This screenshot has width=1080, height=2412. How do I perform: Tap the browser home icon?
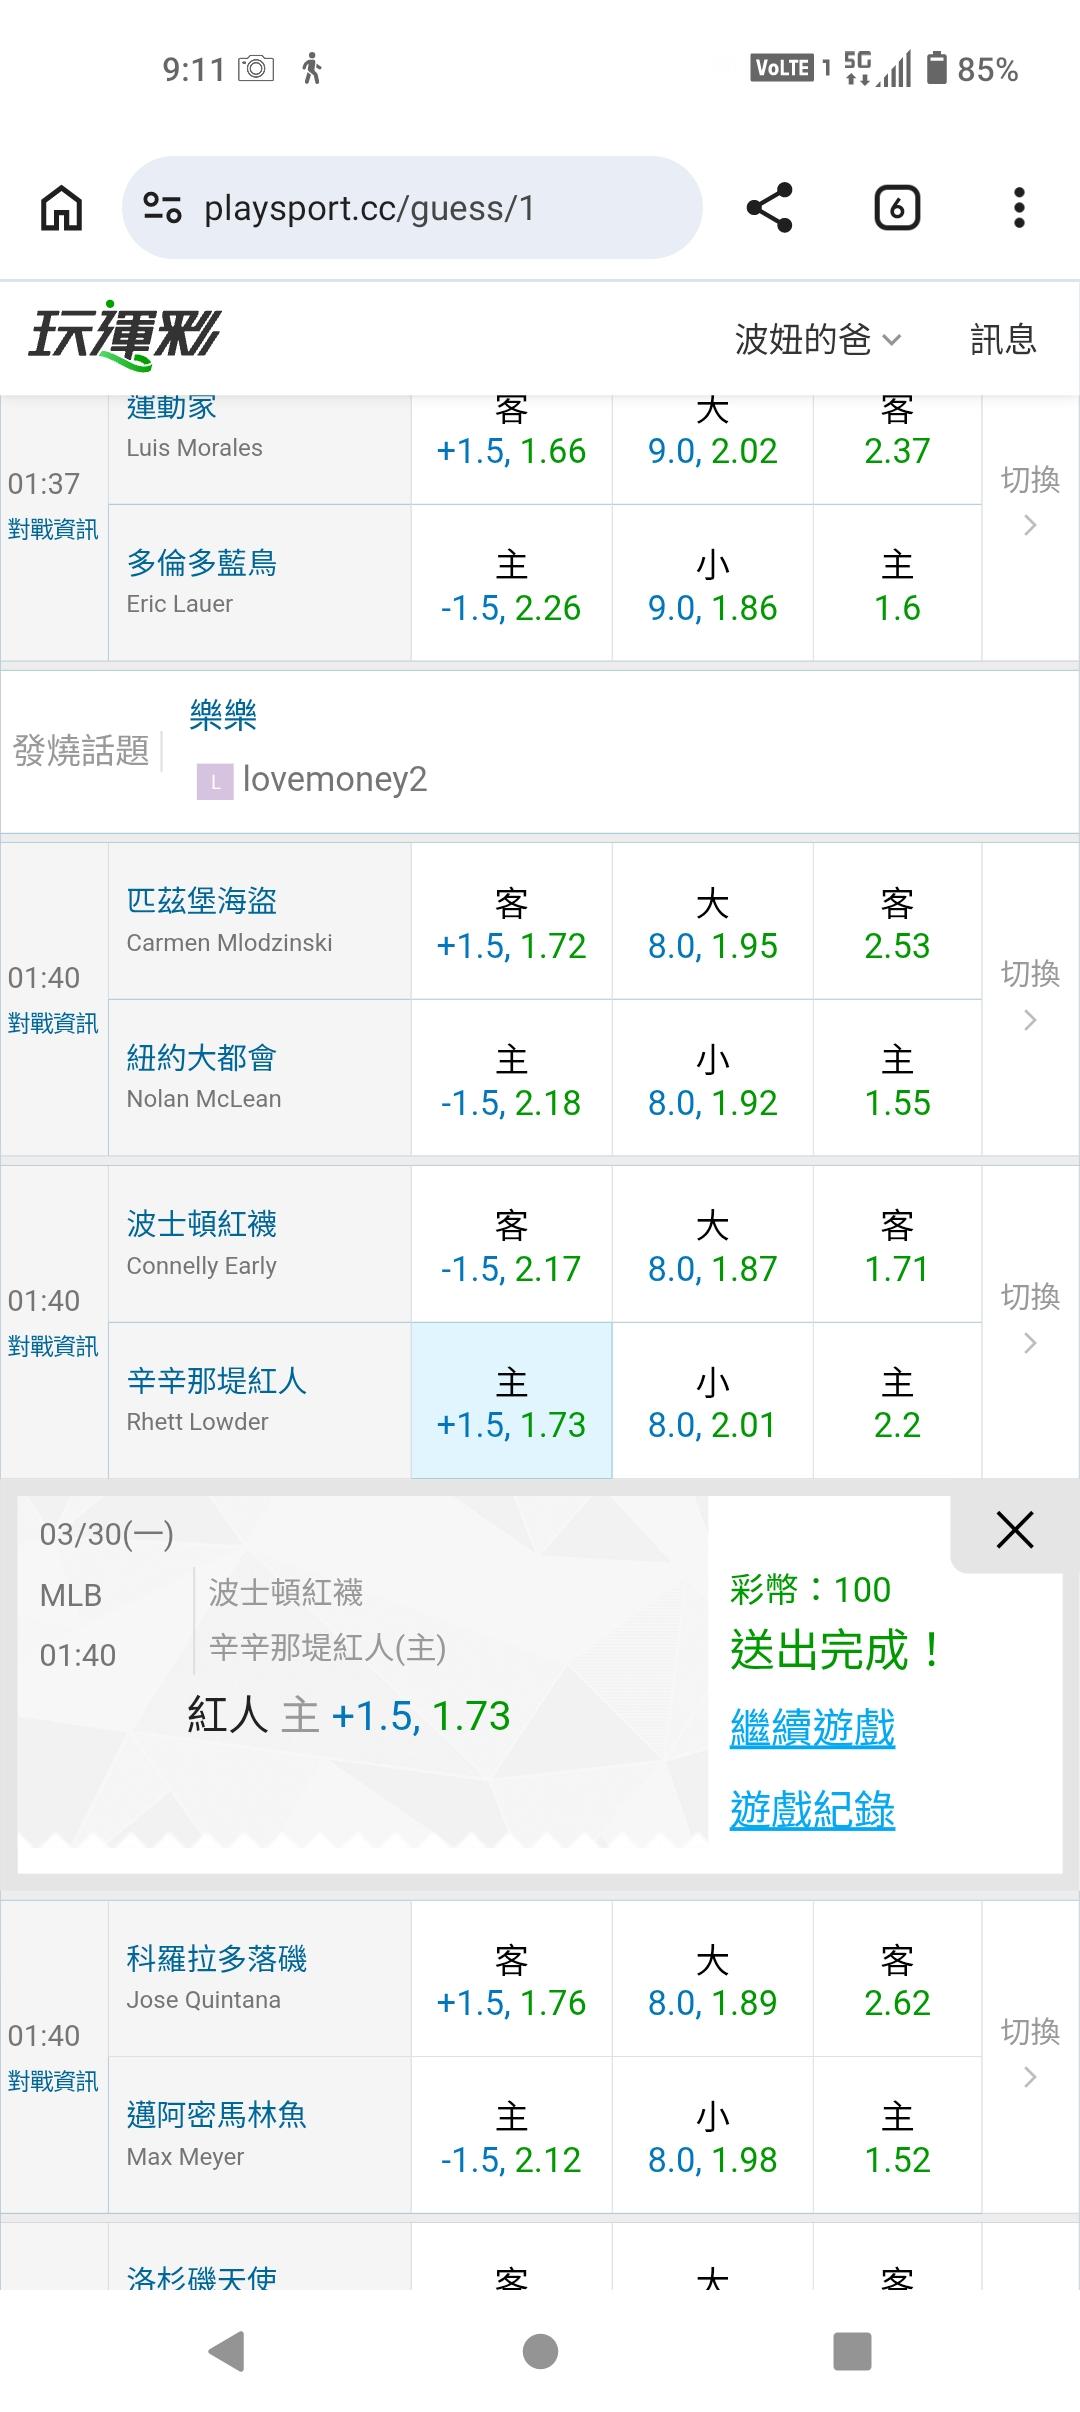[61, 209]
